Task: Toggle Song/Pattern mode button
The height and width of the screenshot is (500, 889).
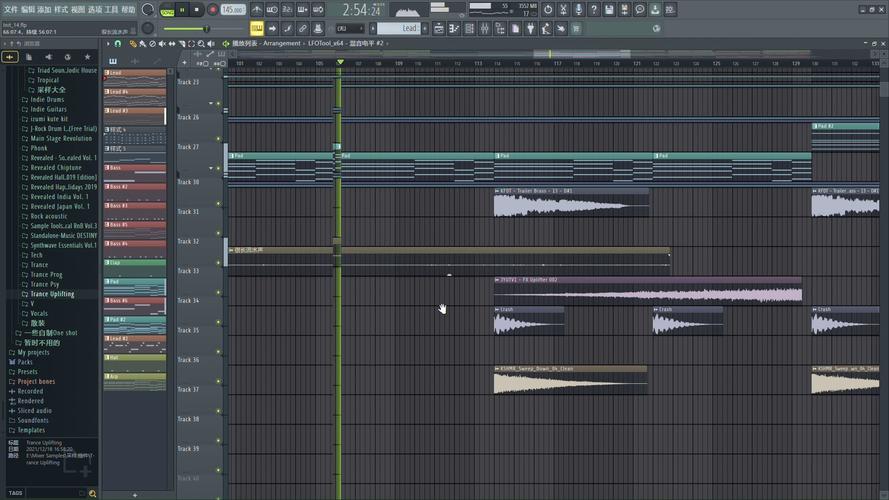Action: point(167,10)
